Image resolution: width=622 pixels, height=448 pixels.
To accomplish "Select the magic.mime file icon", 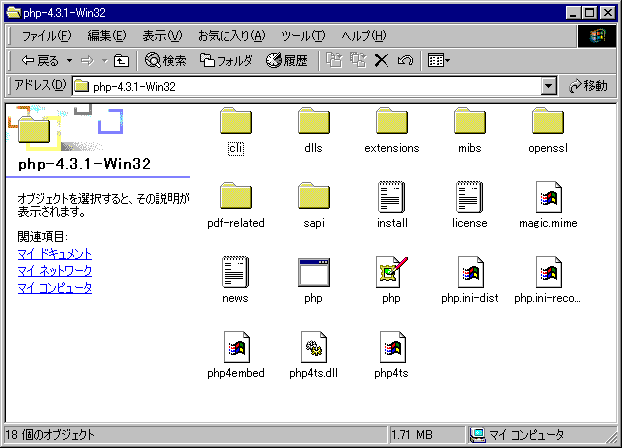I will (549, 197).
